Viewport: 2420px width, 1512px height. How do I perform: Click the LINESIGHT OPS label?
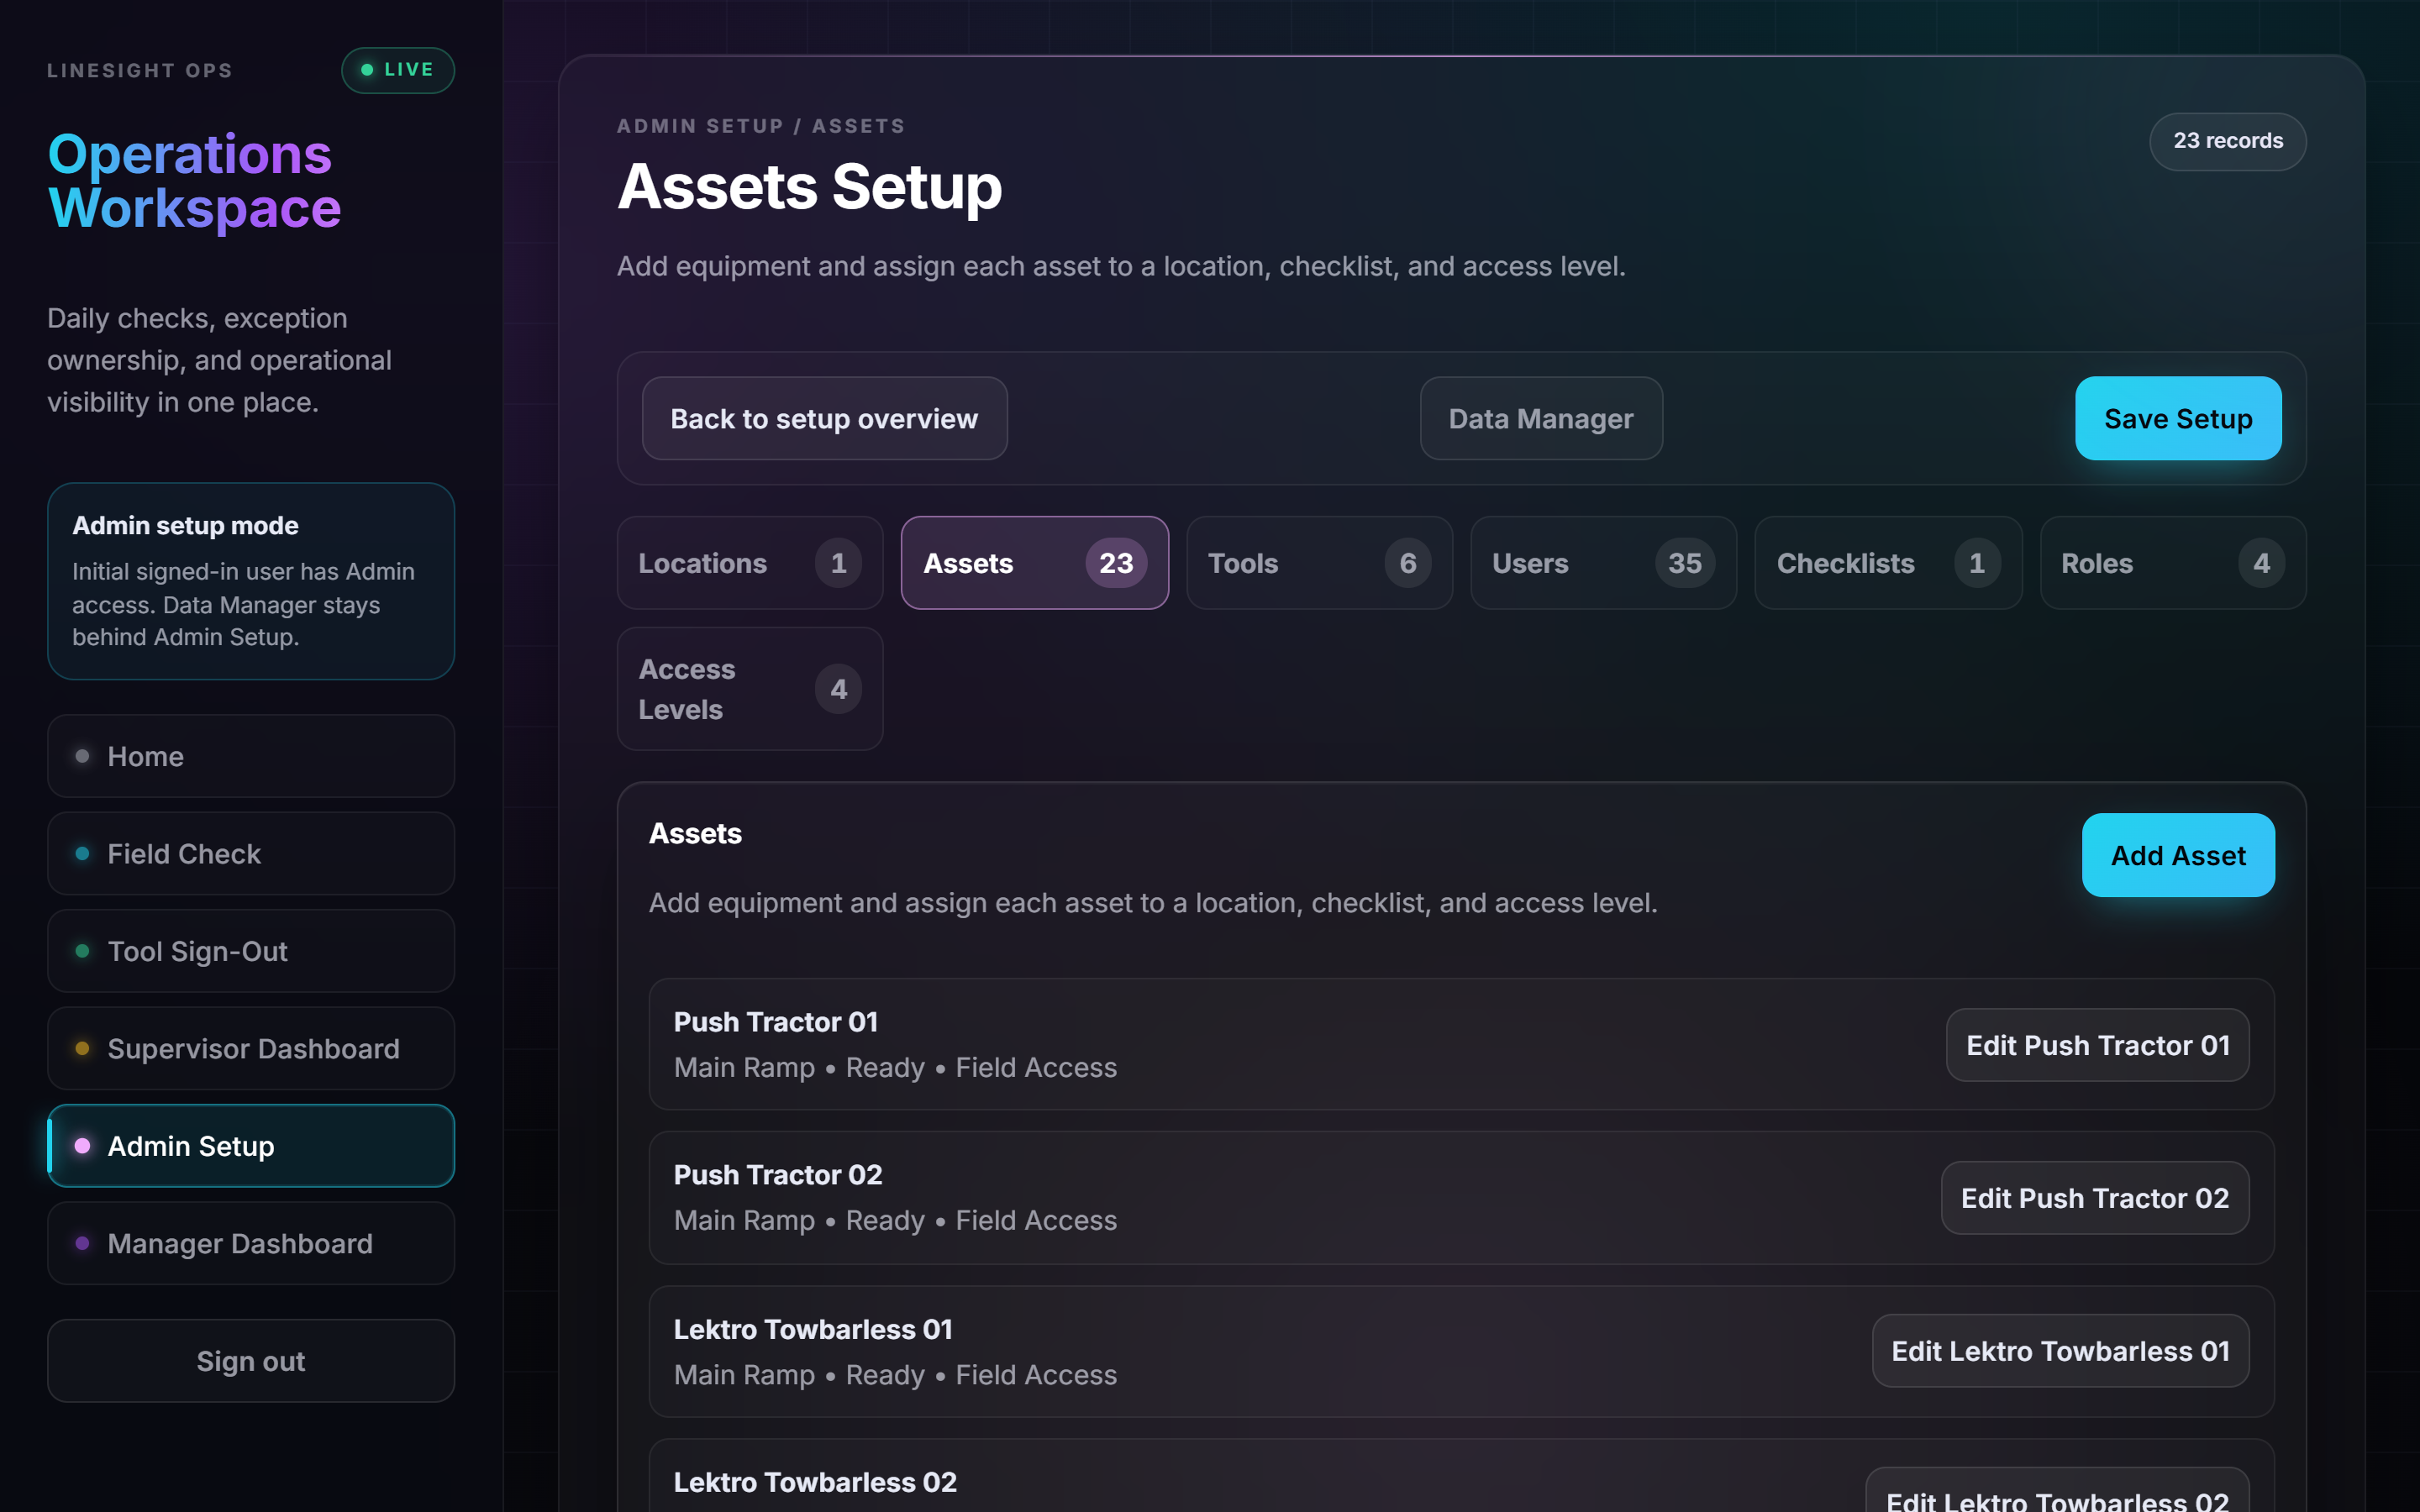pyautogui.click(x=140, y=70)
